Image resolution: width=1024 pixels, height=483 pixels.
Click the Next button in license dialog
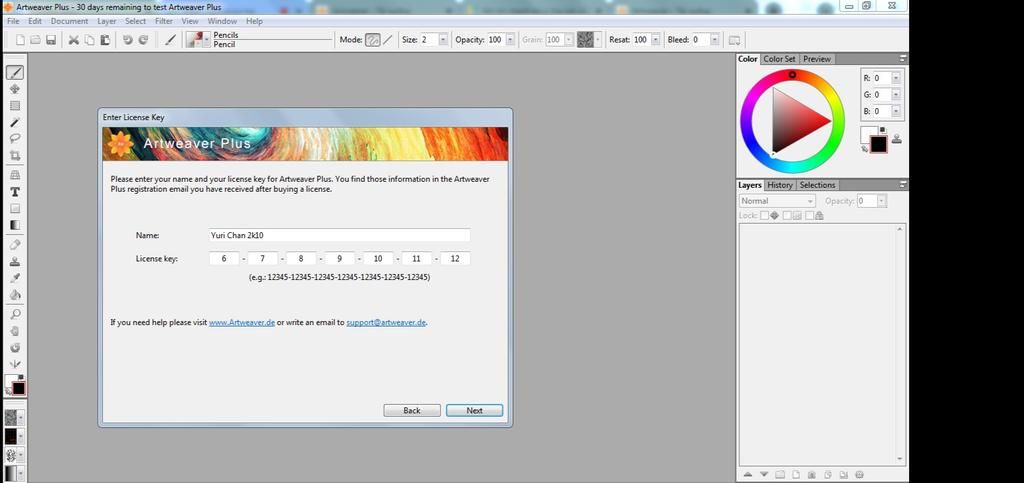[475, 411]
